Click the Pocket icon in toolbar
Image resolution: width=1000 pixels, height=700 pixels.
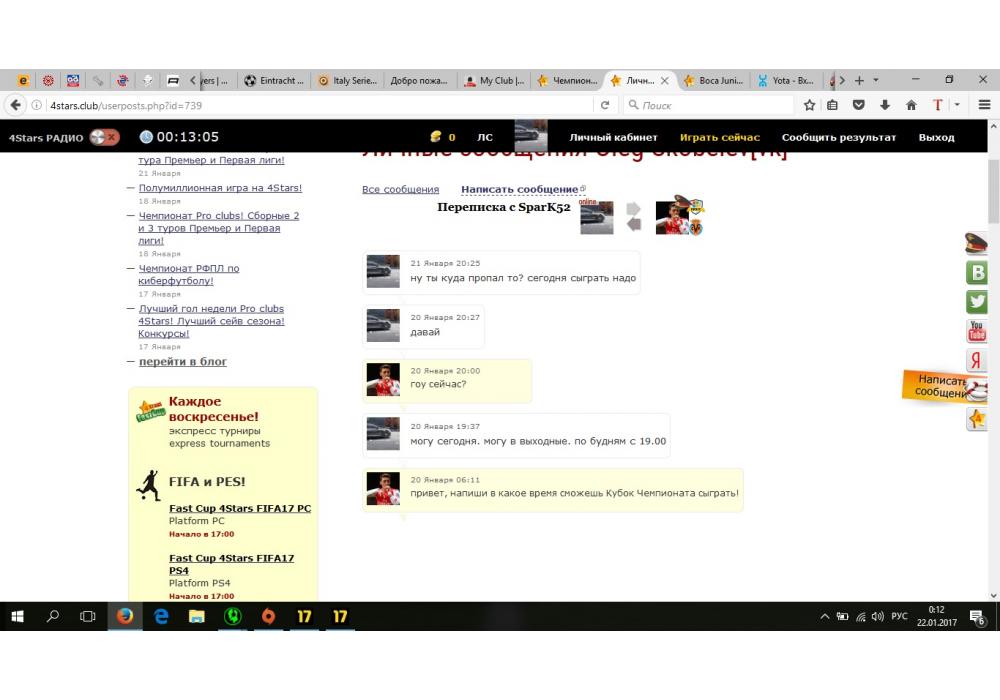[858, 105]
